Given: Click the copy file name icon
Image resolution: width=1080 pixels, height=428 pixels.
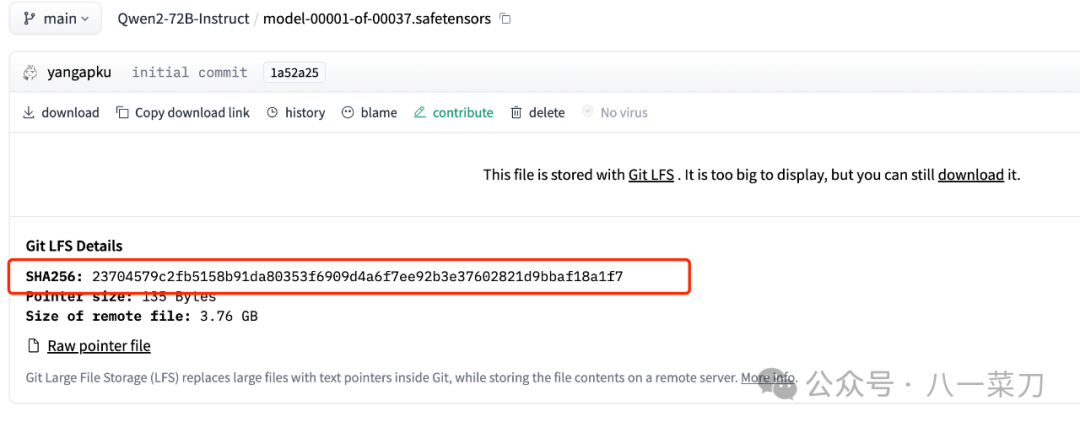Looking at the screenshot, I should click(x=506, y=19).
